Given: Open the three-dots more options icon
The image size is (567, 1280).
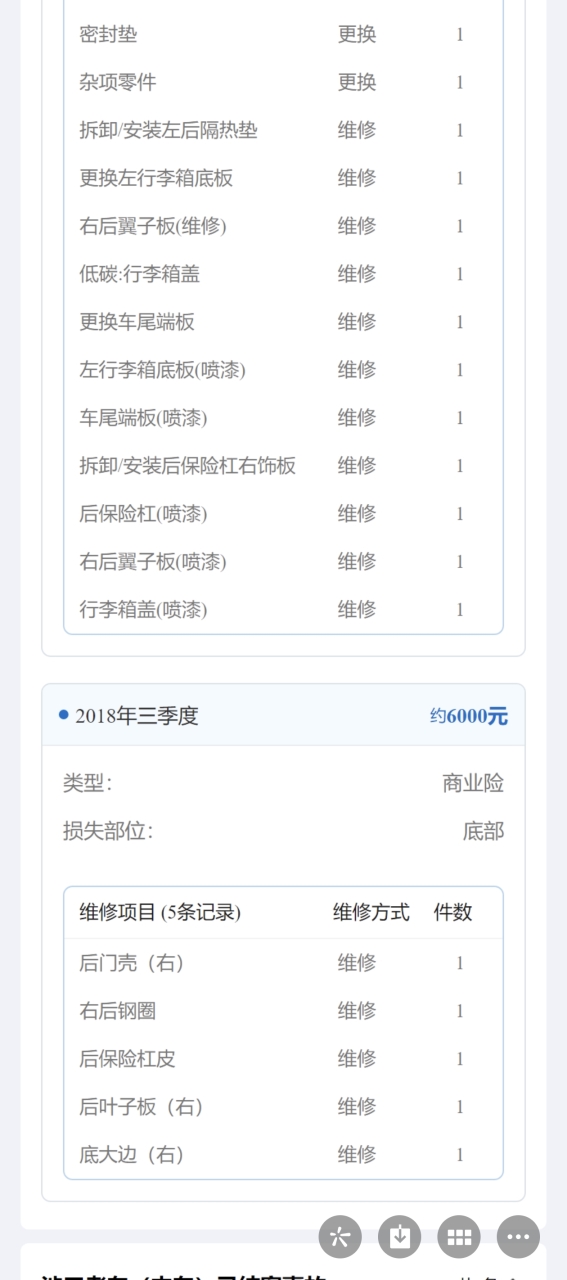Looking at the screenshot, I should (x=518, y=1237).
